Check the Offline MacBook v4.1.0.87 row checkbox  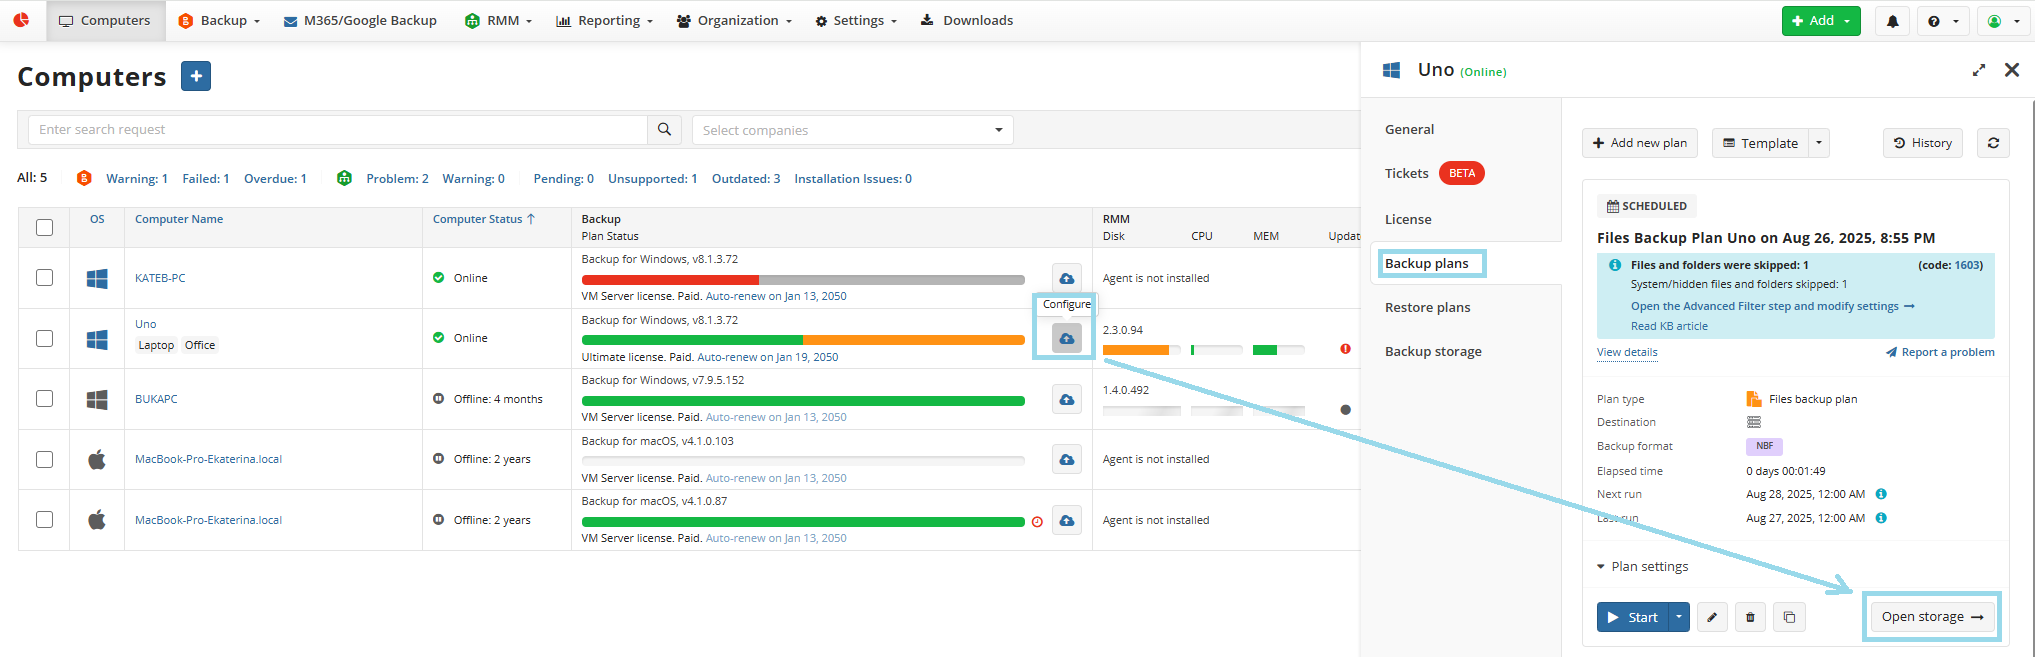click(x=44, y=520)
